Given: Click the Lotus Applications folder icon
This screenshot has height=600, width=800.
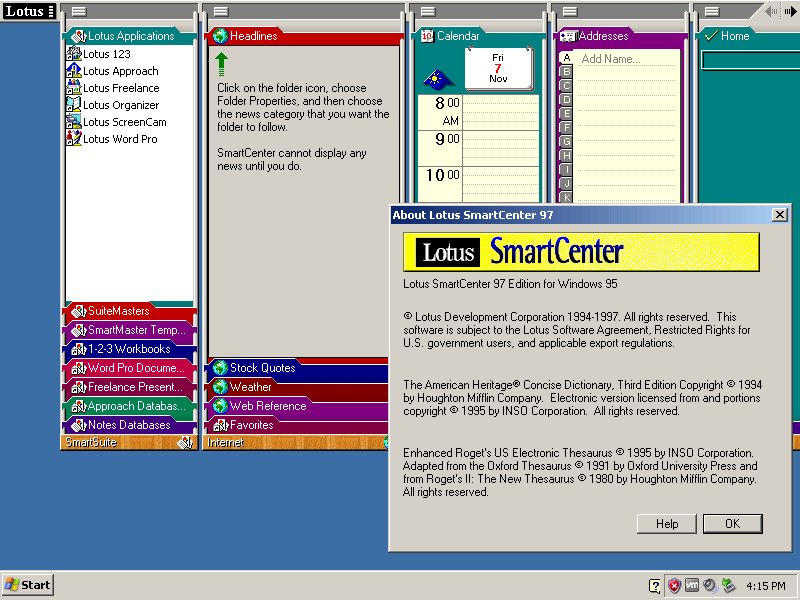Looking at the screenshot, I should click(x=79, y=36).
